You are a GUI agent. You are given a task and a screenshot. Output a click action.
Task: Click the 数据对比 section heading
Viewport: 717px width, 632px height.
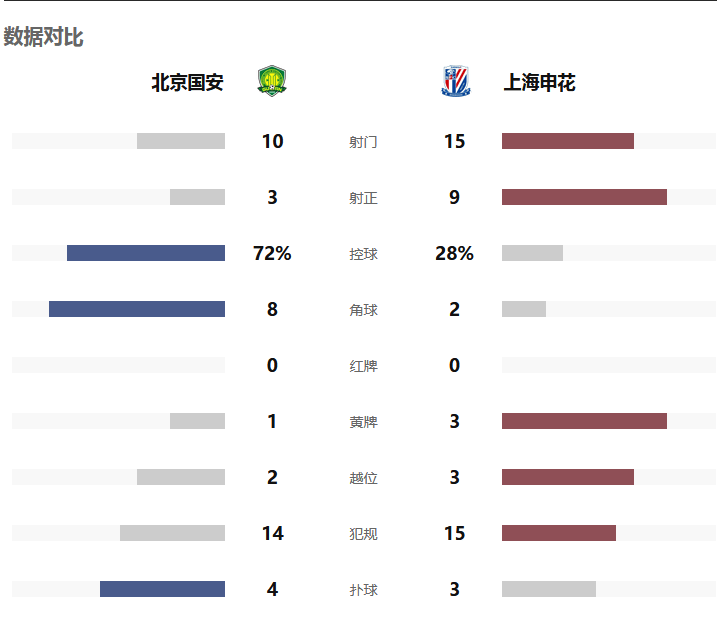coord(43,37)
